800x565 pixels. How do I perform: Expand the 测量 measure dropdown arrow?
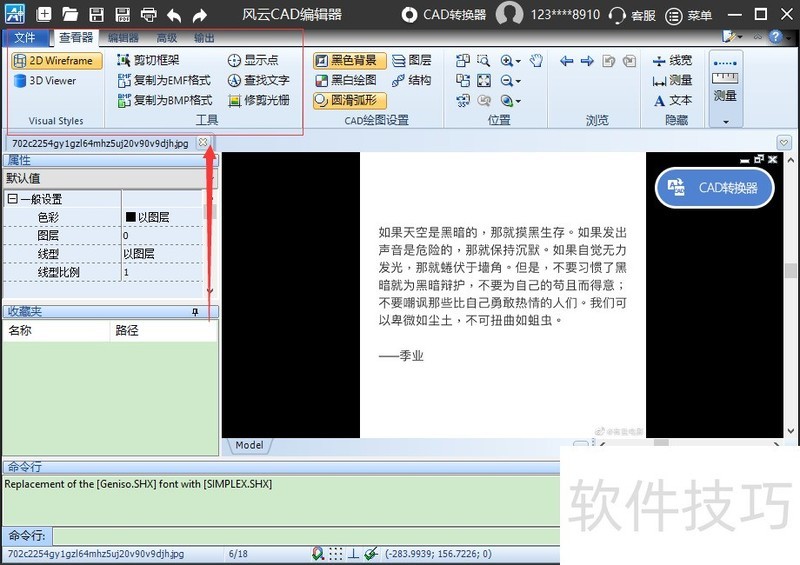[725, 121]
